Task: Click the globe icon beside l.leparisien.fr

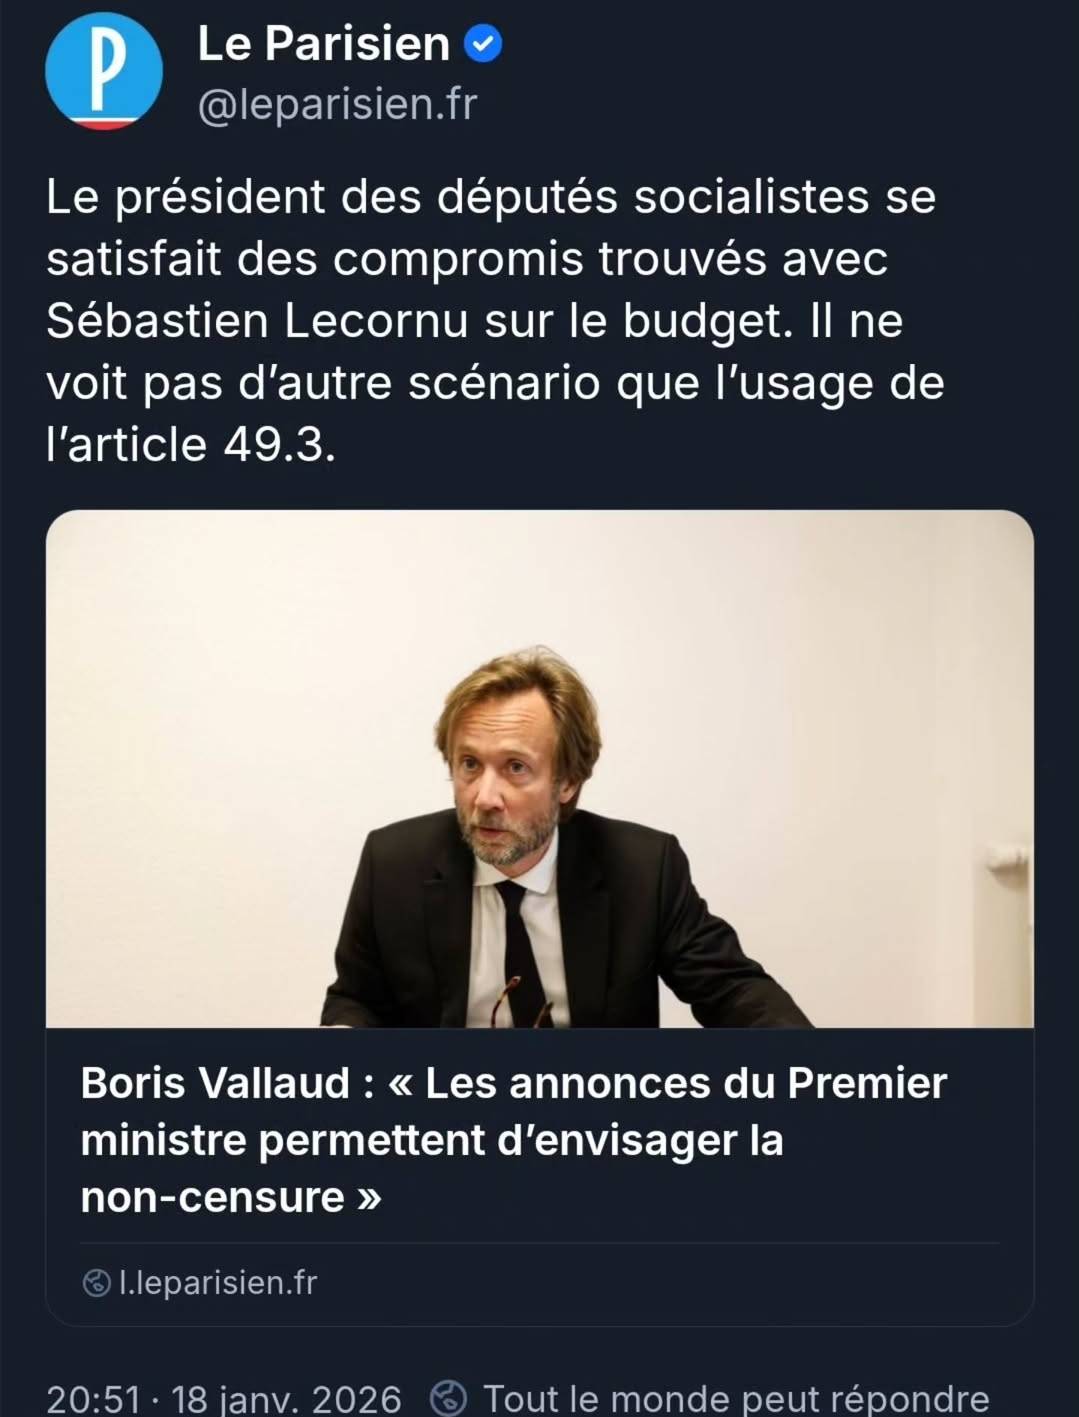Action: click(x=95, y=1282)
